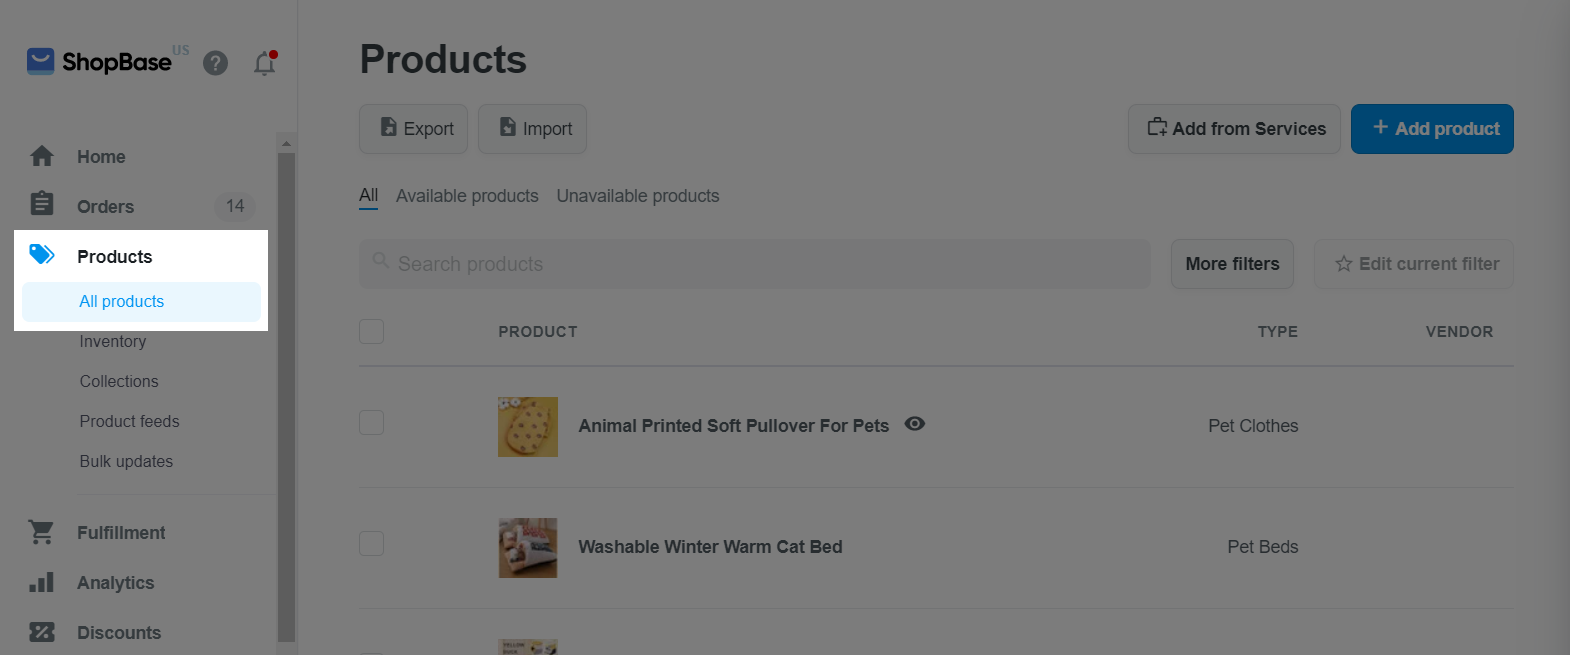Switch to the Available products tab

pos(467,196)
